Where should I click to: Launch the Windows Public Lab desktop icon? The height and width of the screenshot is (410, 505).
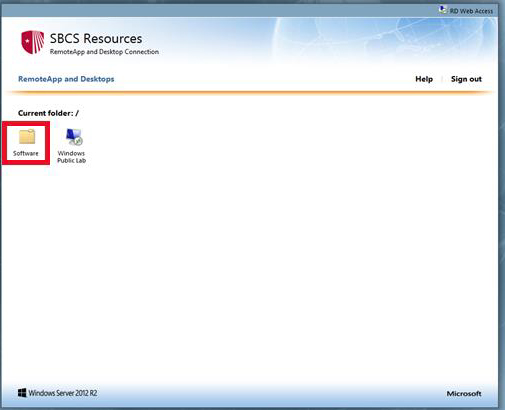pyautogui.click(x=74, y=136)
